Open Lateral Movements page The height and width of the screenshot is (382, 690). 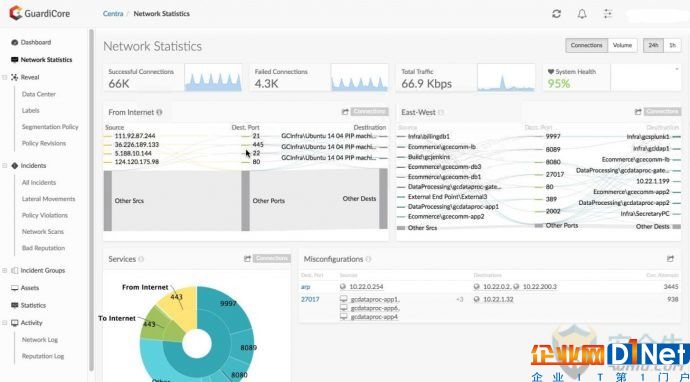point(48,199)
